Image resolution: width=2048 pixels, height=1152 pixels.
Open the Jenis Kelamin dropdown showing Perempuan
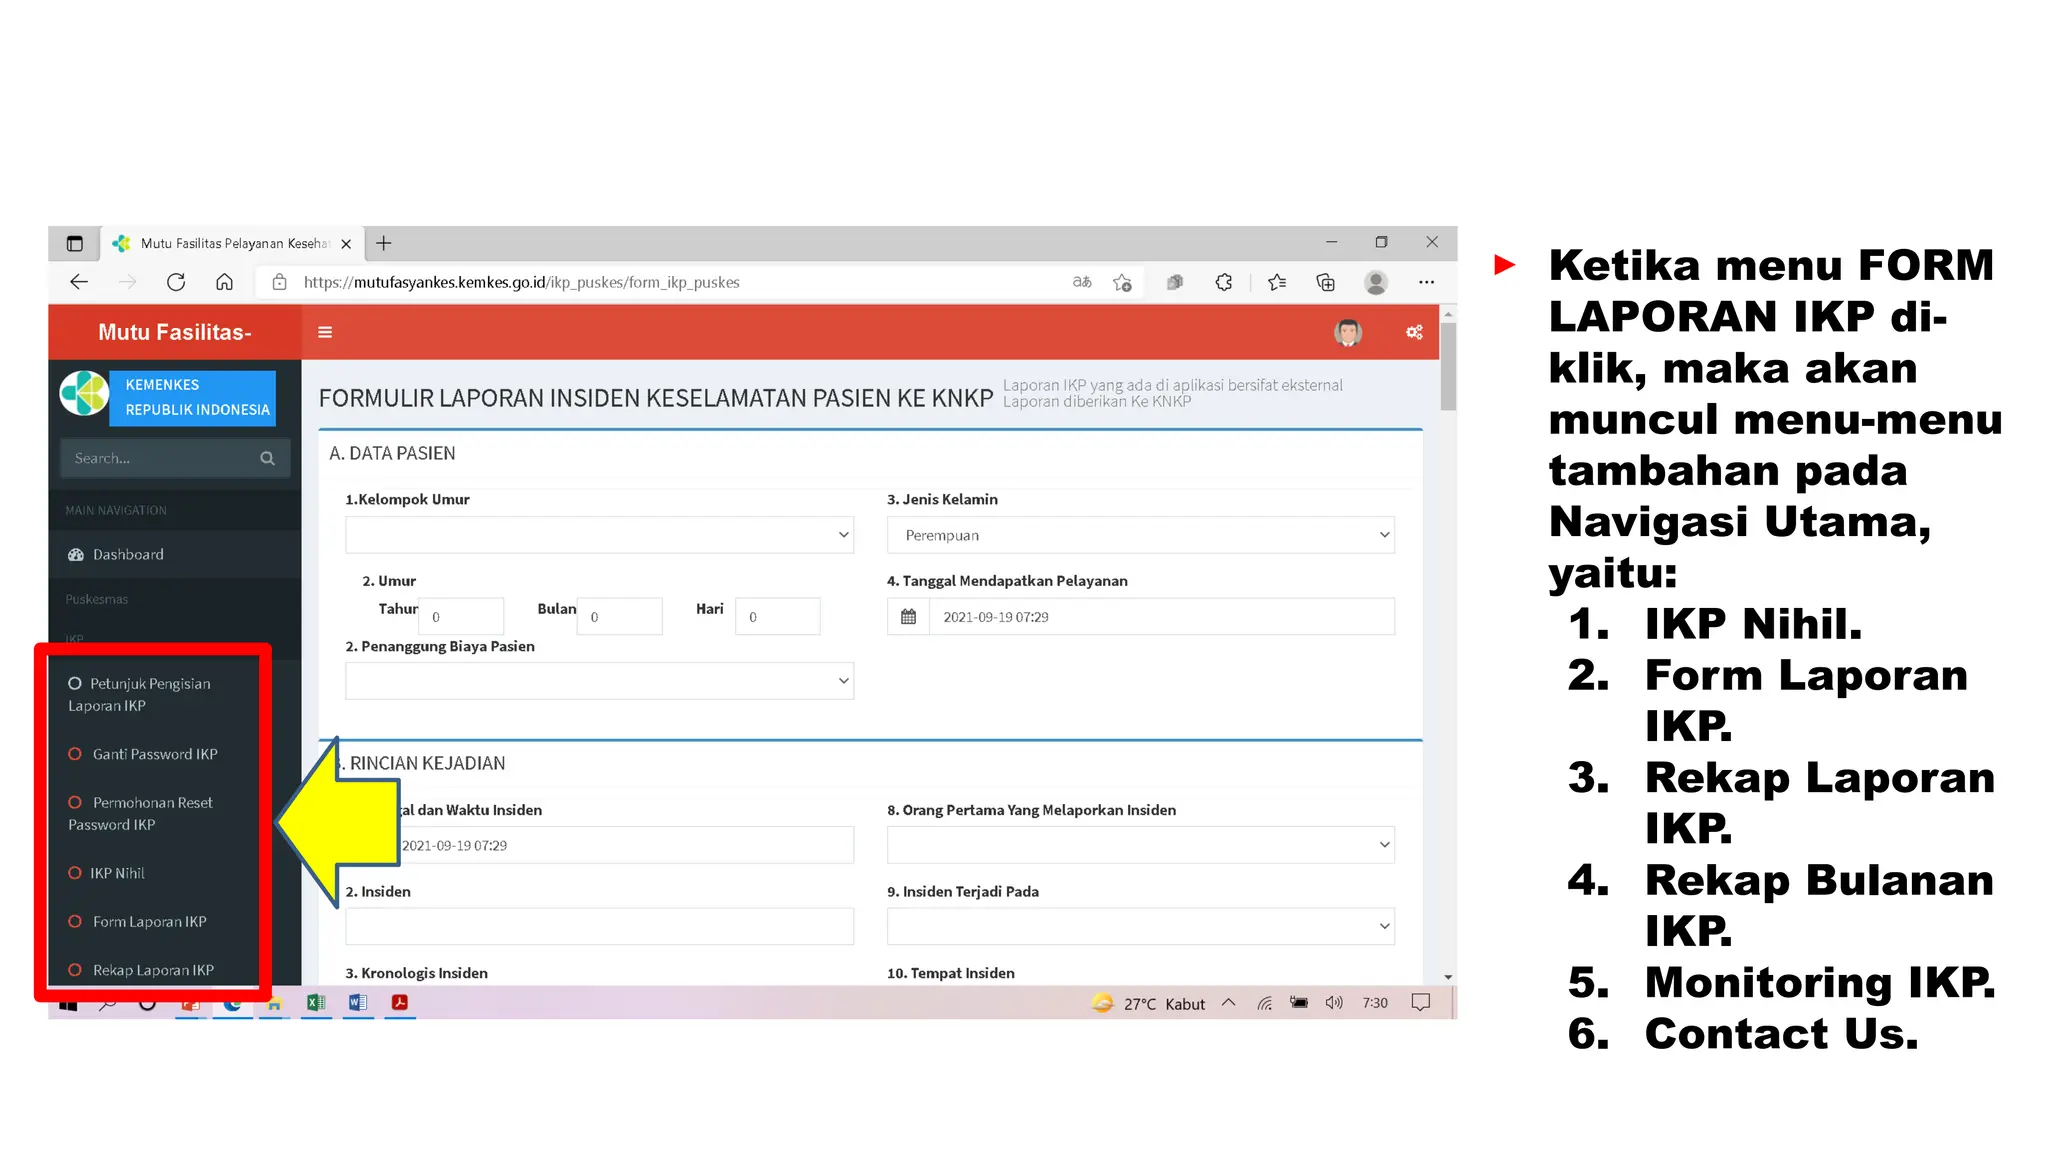click(x=1140, y=535)
